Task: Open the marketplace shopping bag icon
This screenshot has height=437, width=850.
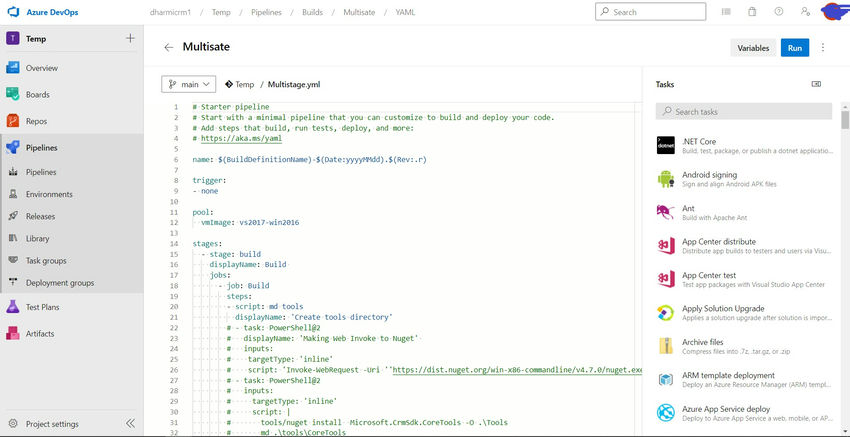Action: (x=752, y=12)
